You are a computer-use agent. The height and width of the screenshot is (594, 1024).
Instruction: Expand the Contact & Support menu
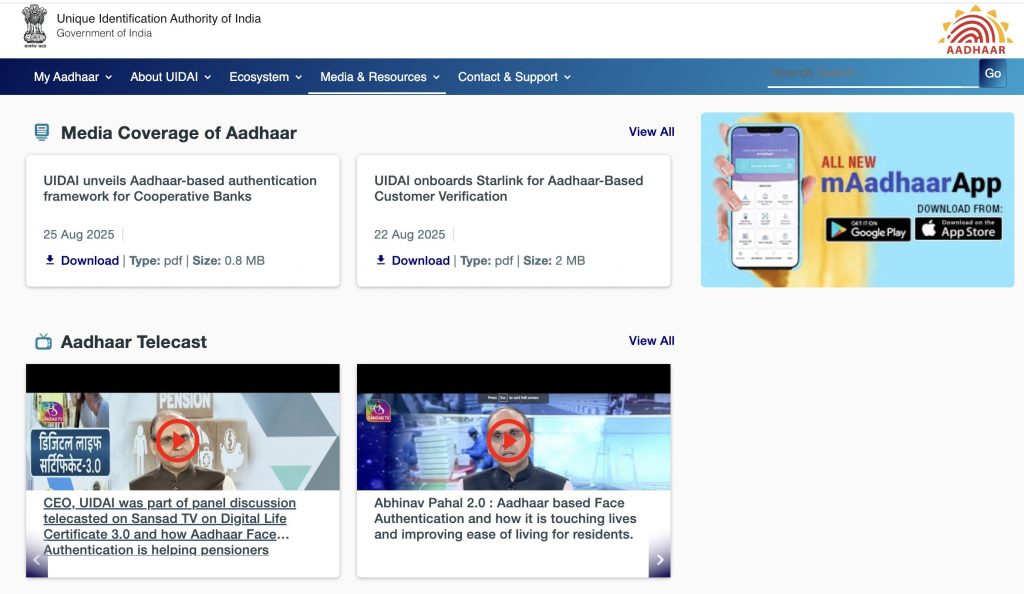514,77
